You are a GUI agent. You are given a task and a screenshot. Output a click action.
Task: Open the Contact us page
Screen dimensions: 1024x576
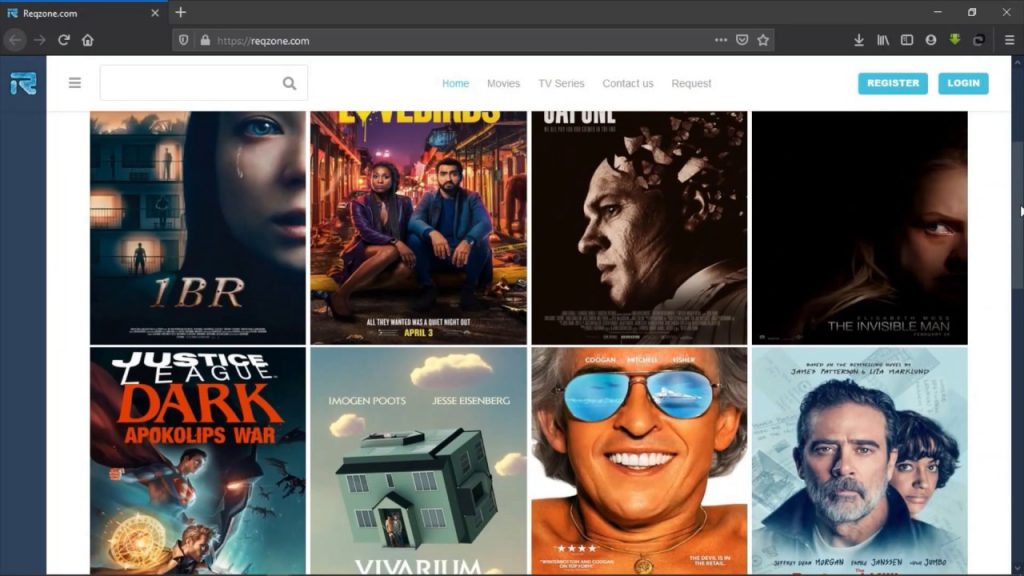628,84
